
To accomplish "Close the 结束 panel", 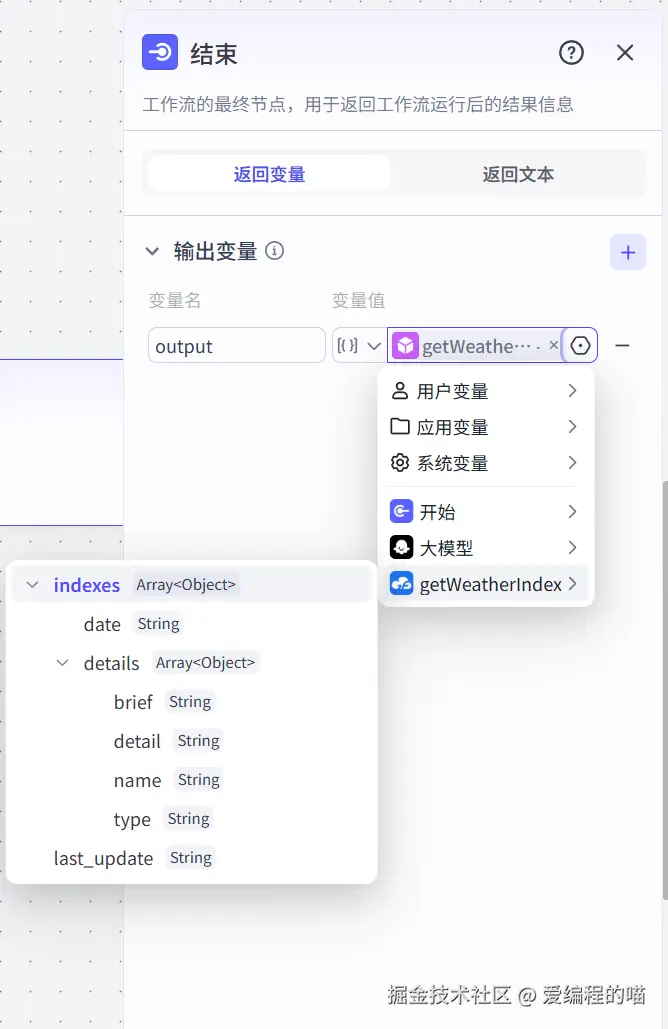I will pyautogui.click(x=625, y=52).
